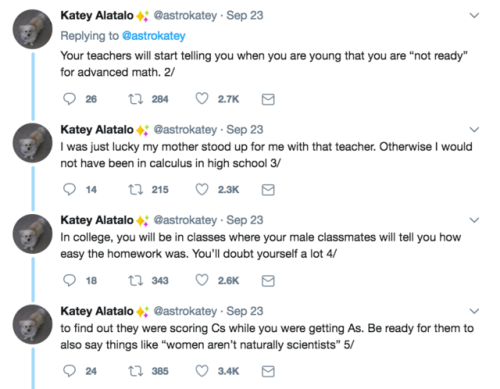Open the @astrokatey link after 'Replying to'

[154, 36]
